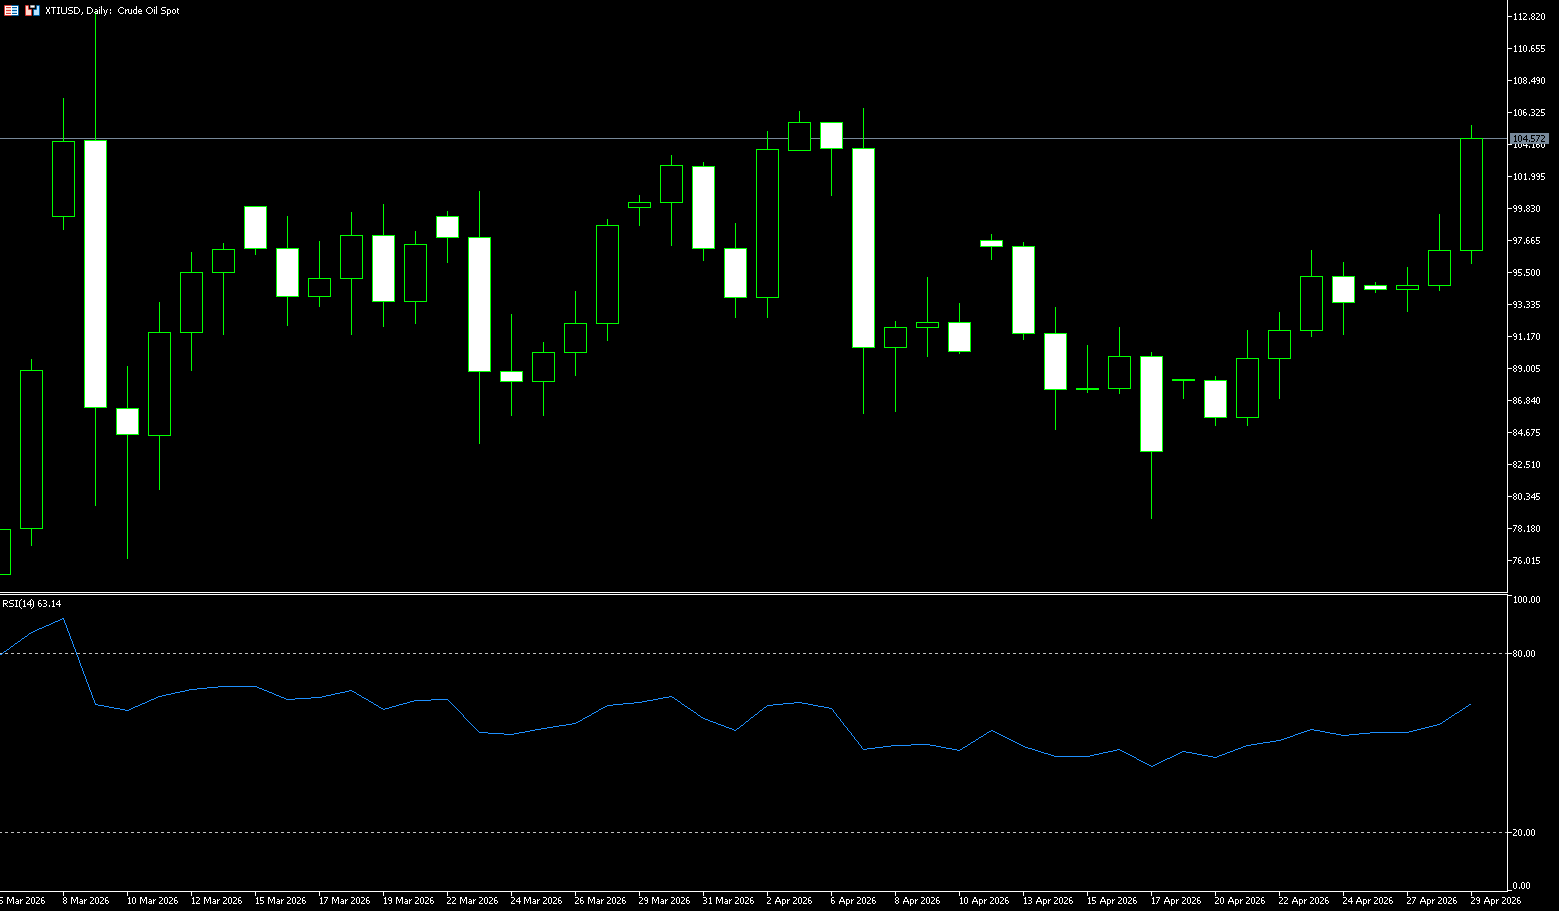Click the 17 Apr 2026 date label
The width and height of the screenshot is (1559, 911).
[x=1175, y=901]
